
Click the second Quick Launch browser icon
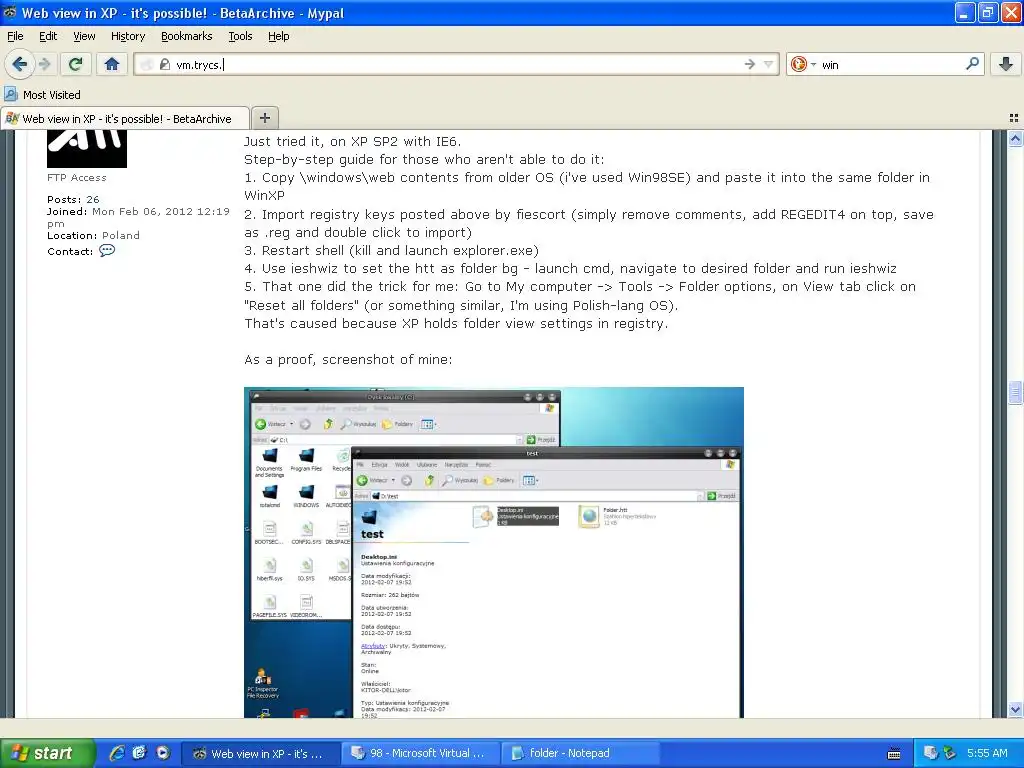(x=140, y=753)
